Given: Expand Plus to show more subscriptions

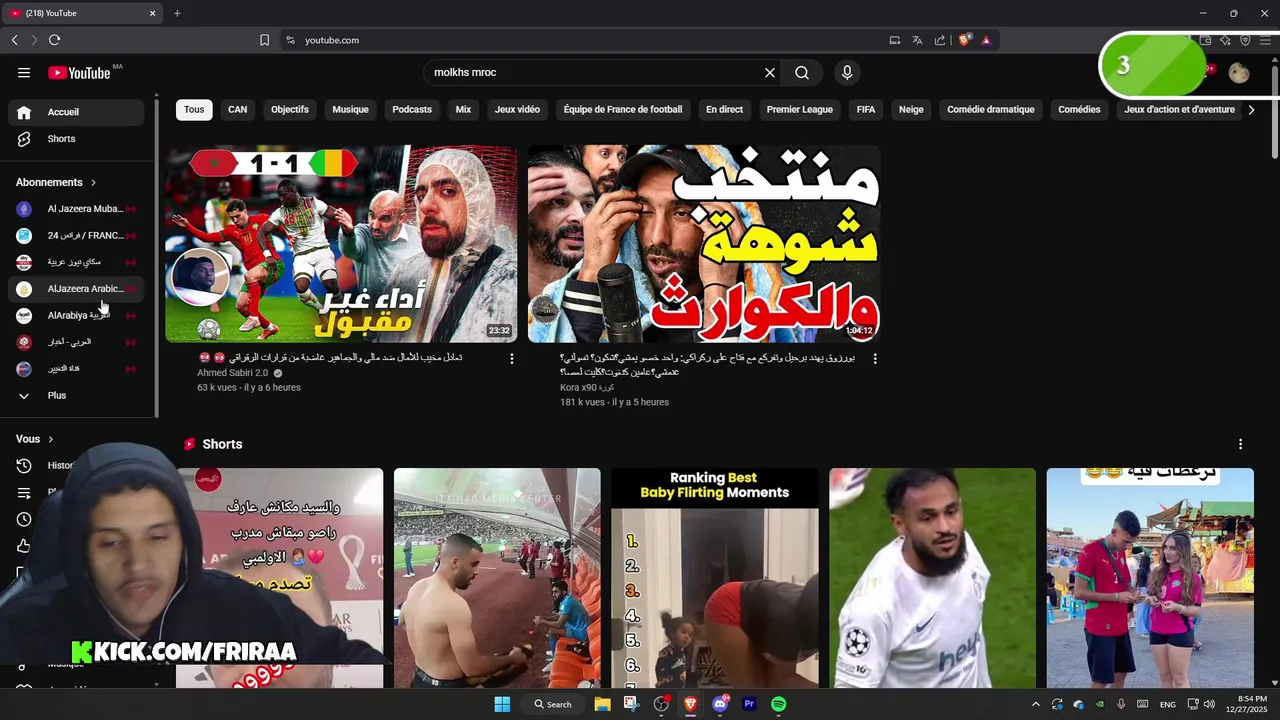Looking at the screenshot, I should (75, 396).
